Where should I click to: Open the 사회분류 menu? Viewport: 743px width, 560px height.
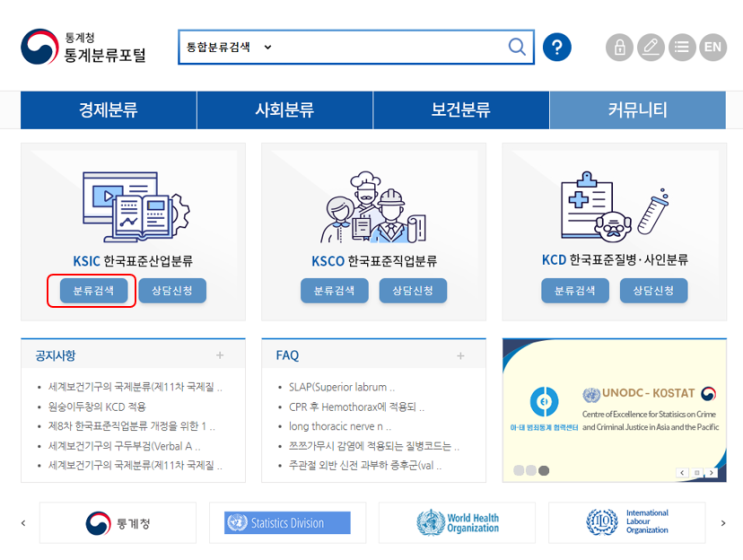(285, 110)
